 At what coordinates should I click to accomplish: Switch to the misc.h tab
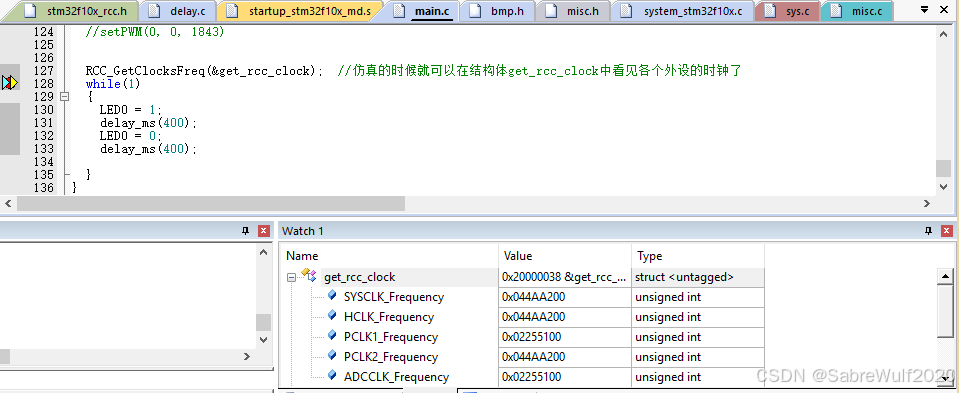[x=572, y=11]
